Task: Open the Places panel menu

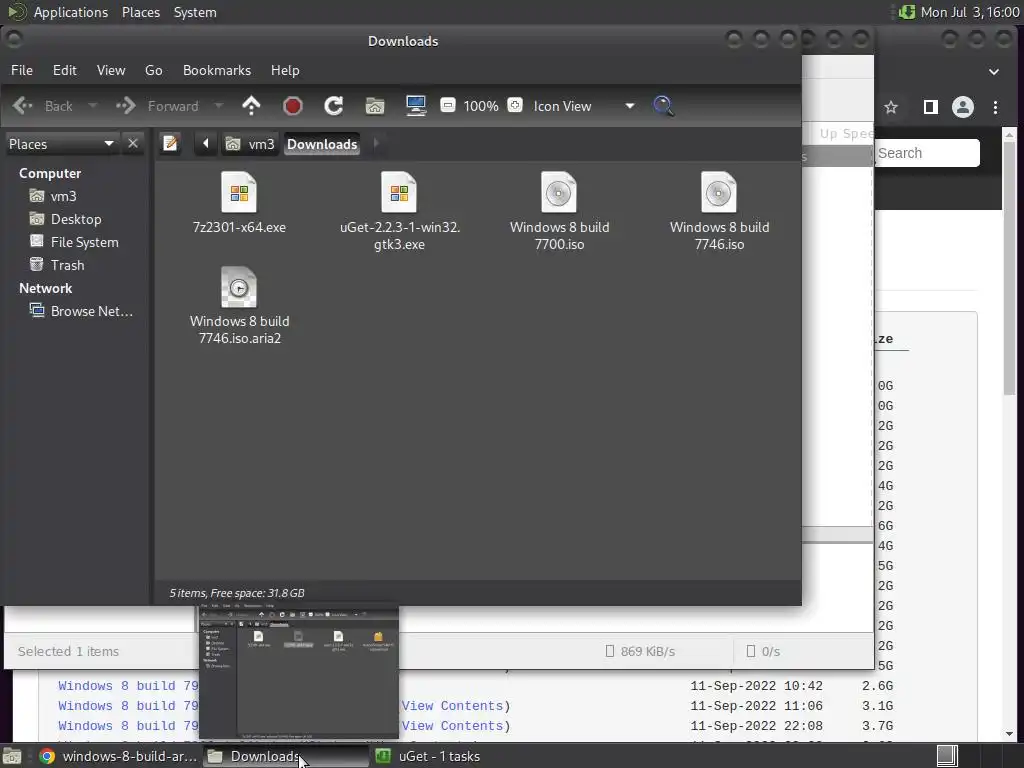Action: click(x=141, y=12)
